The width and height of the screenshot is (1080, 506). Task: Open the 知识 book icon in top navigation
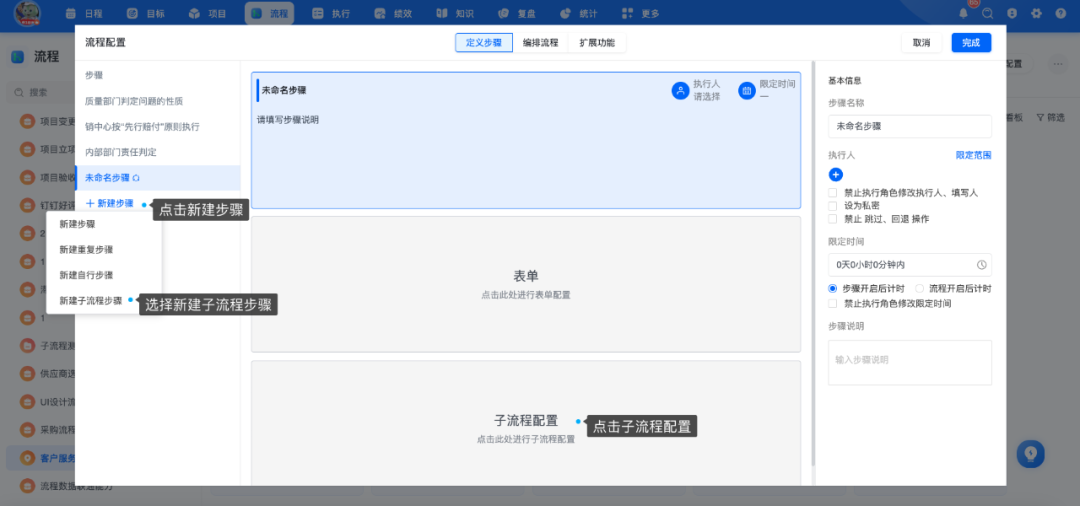(442, 13)
